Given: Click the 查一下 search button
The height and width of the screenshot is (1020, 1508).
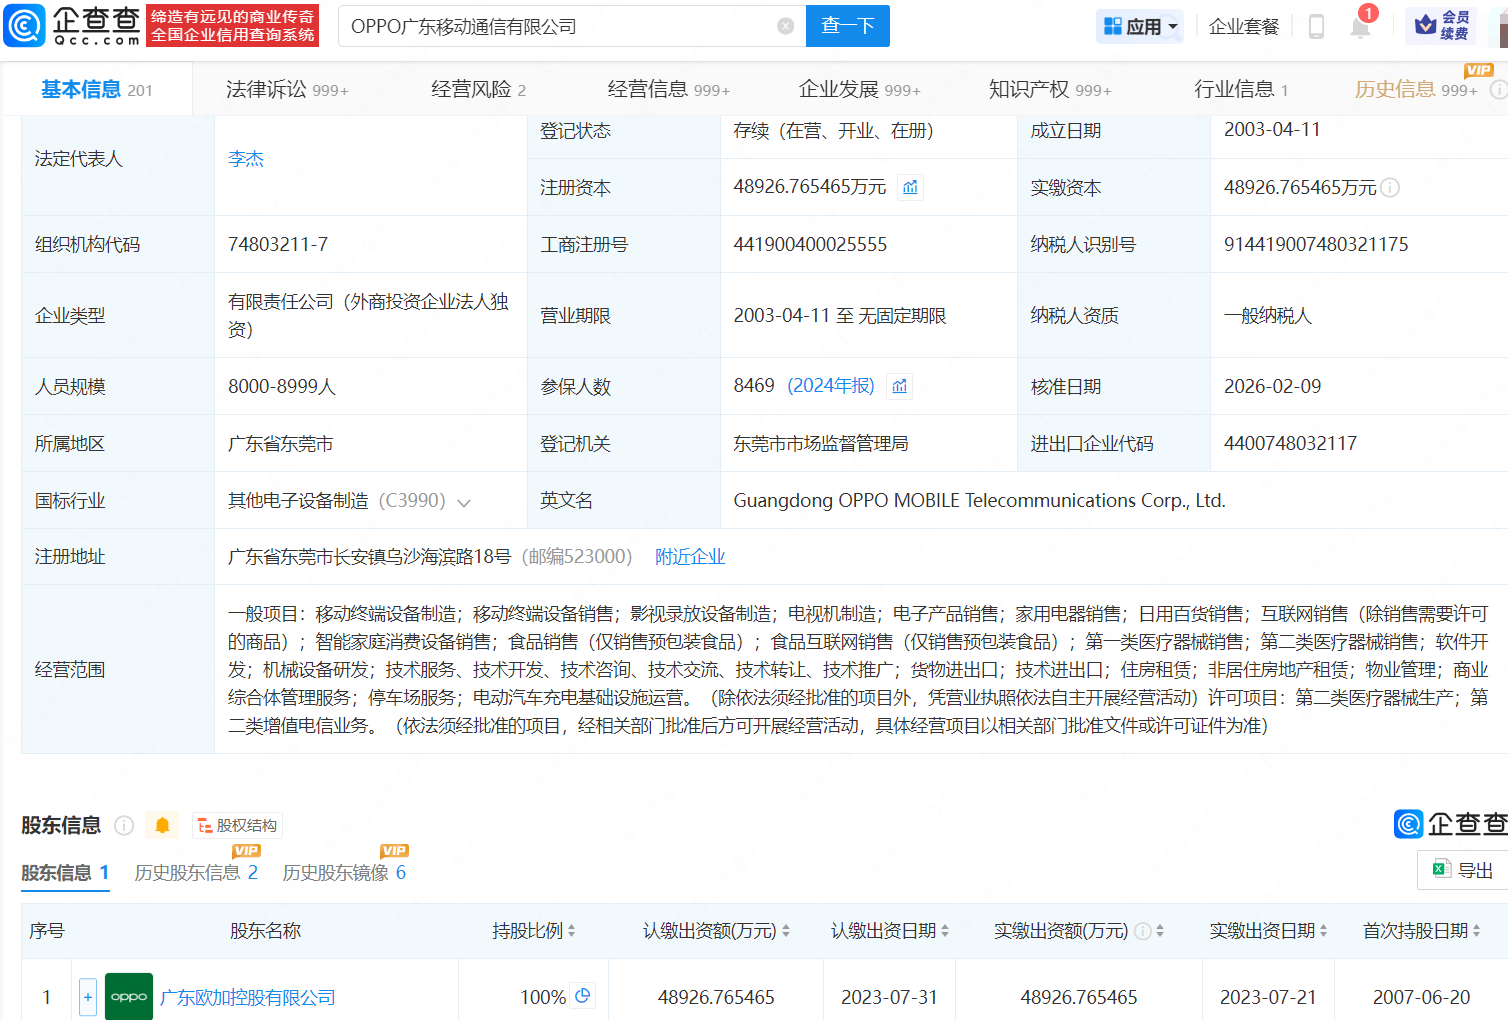Looking at the screenshot, I should 848,26.
